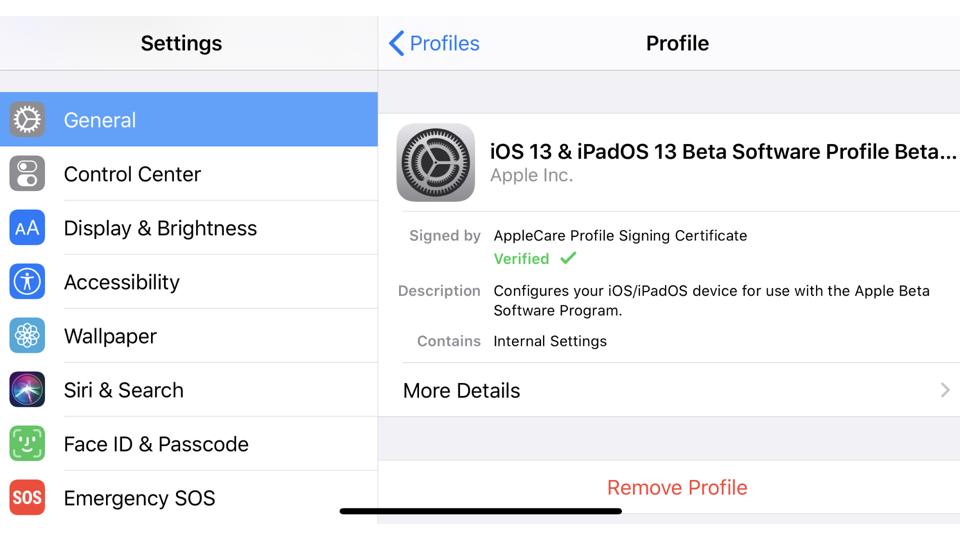Tap the red Emergency SOS icon
Viewport: 960px width, 540px height.
pyautogui.click(x=27, y=498)
